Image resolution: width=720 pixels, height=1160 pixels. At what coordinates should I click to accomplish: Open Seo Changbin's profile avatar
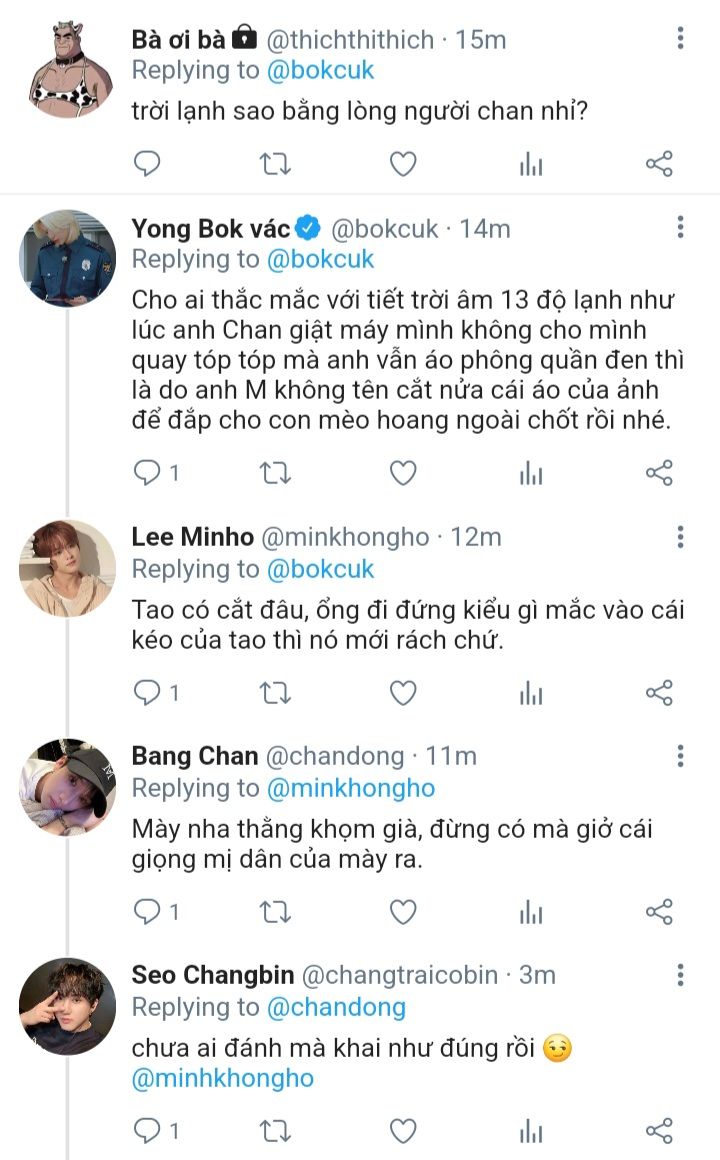tap(67, 1005)
